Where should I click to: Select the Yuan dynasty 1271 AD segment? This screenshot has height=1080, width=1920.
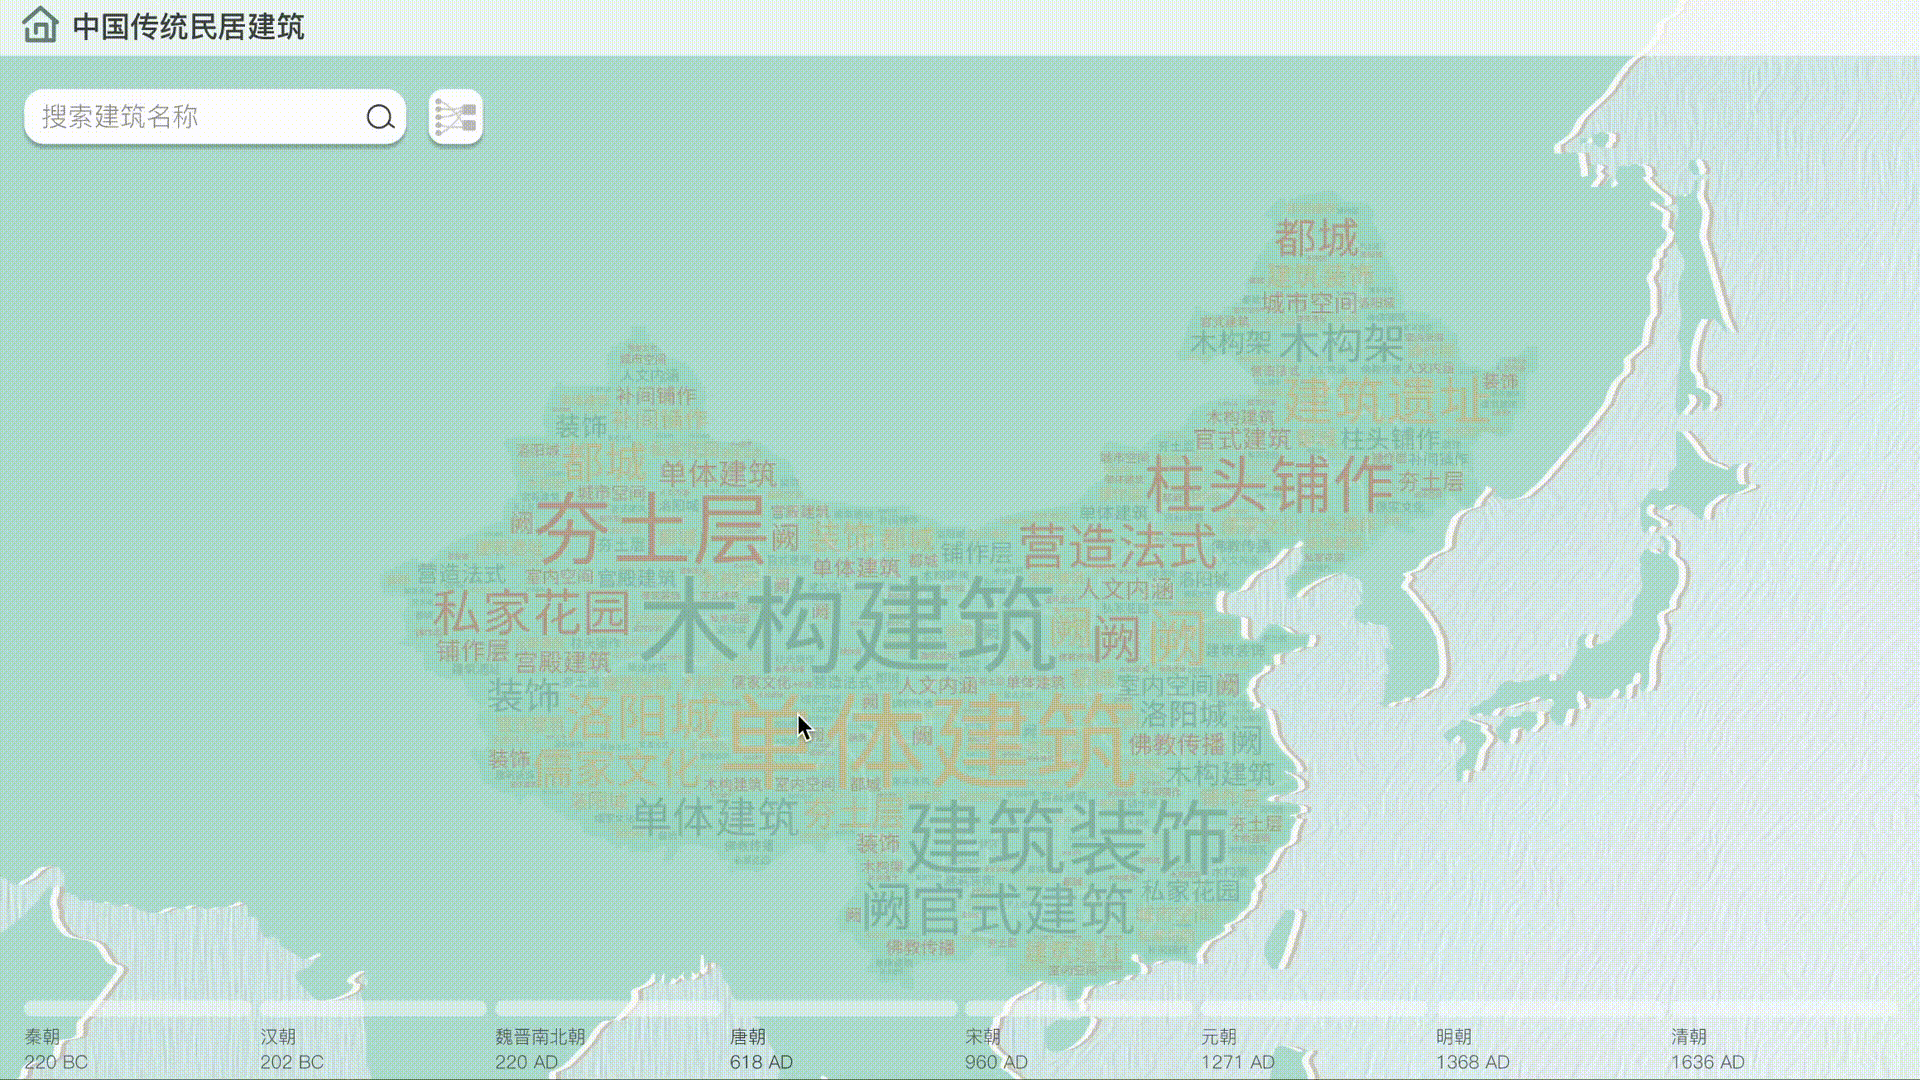pos(1313,1008)
